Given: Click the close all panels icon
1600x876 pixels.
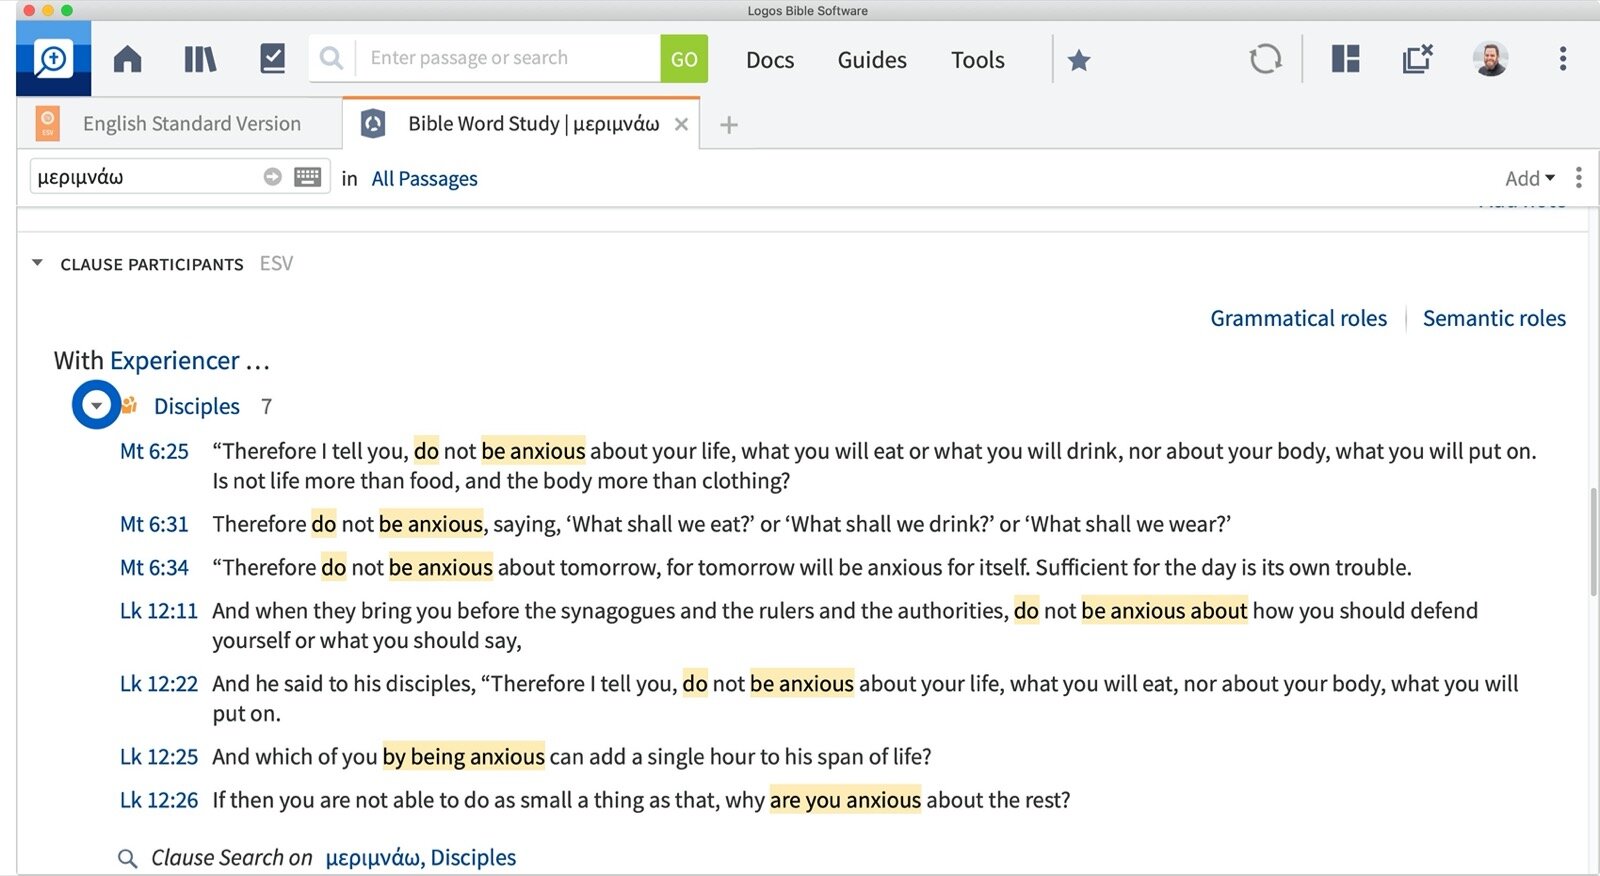Looking at the screenshot, I should (x=1417, y=58).
